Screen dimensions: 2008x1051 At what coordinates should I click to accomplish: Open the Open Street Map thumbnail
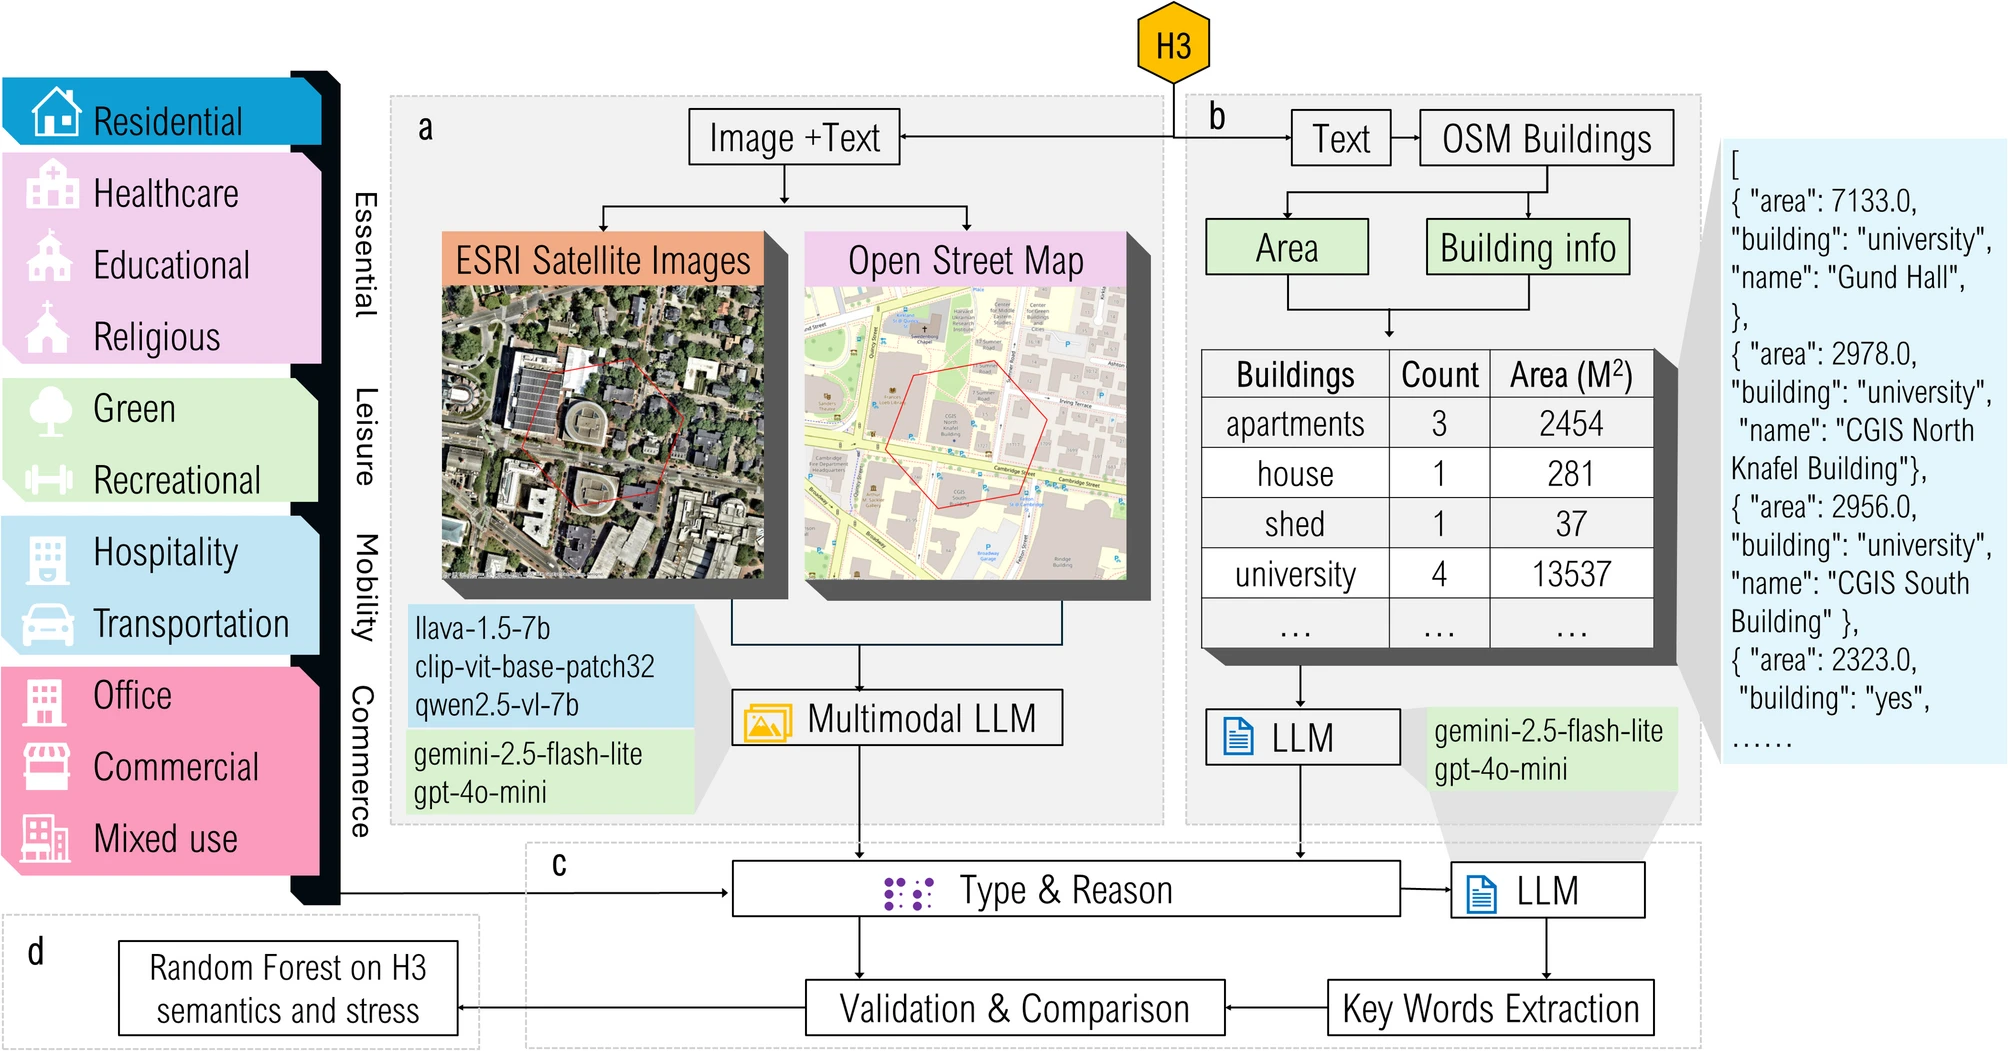[x=965, y=432]
